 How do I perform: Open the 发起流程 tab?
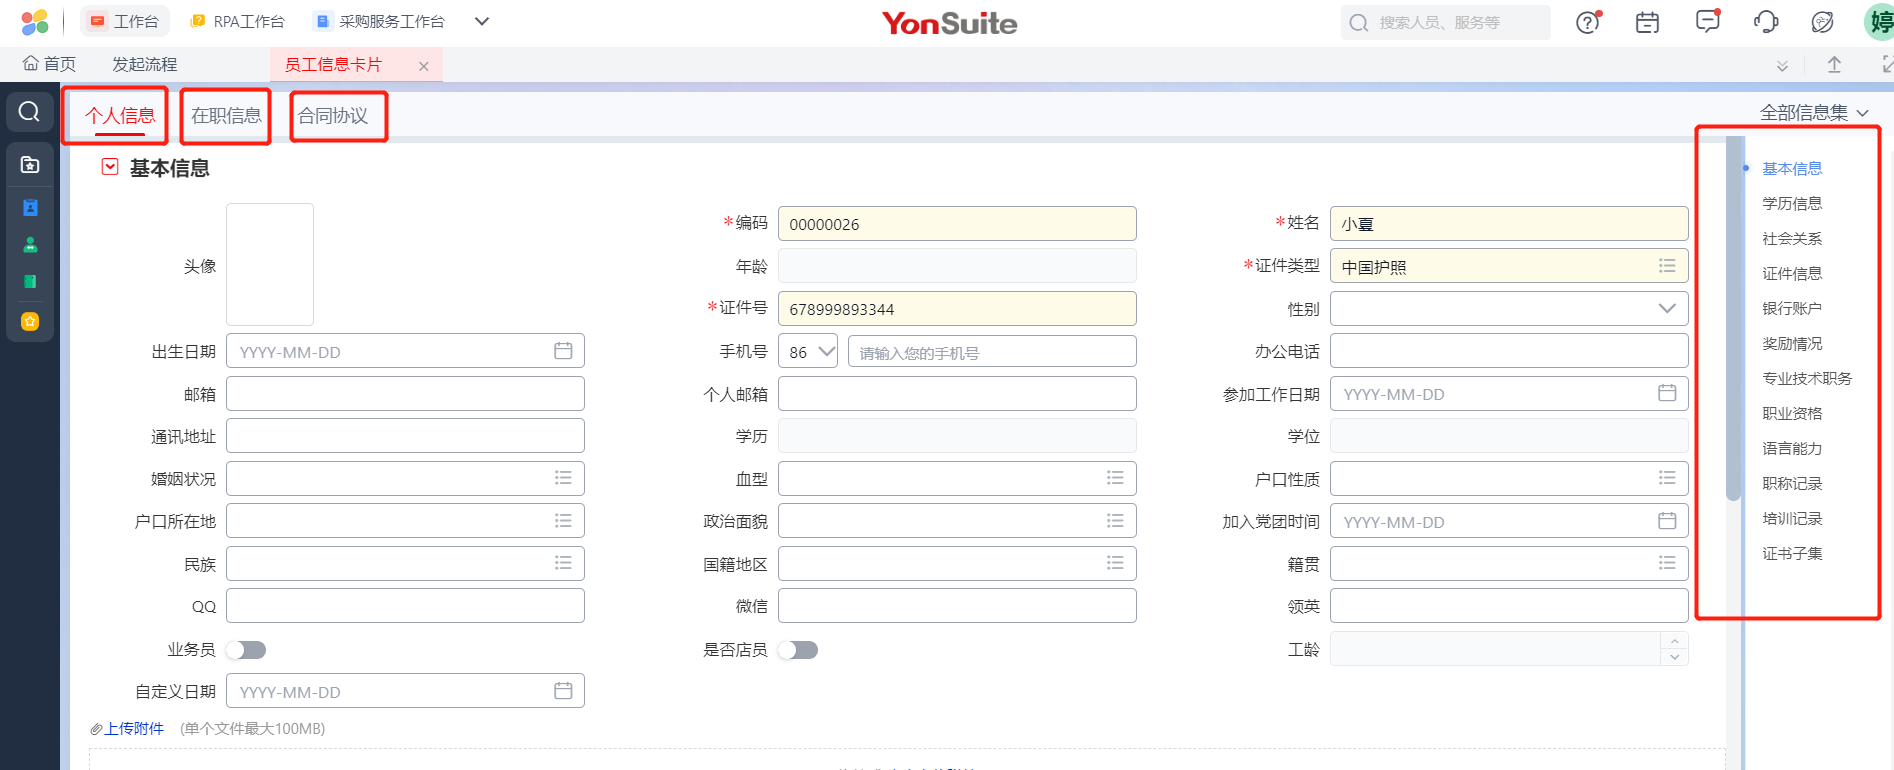coord(145,64)
